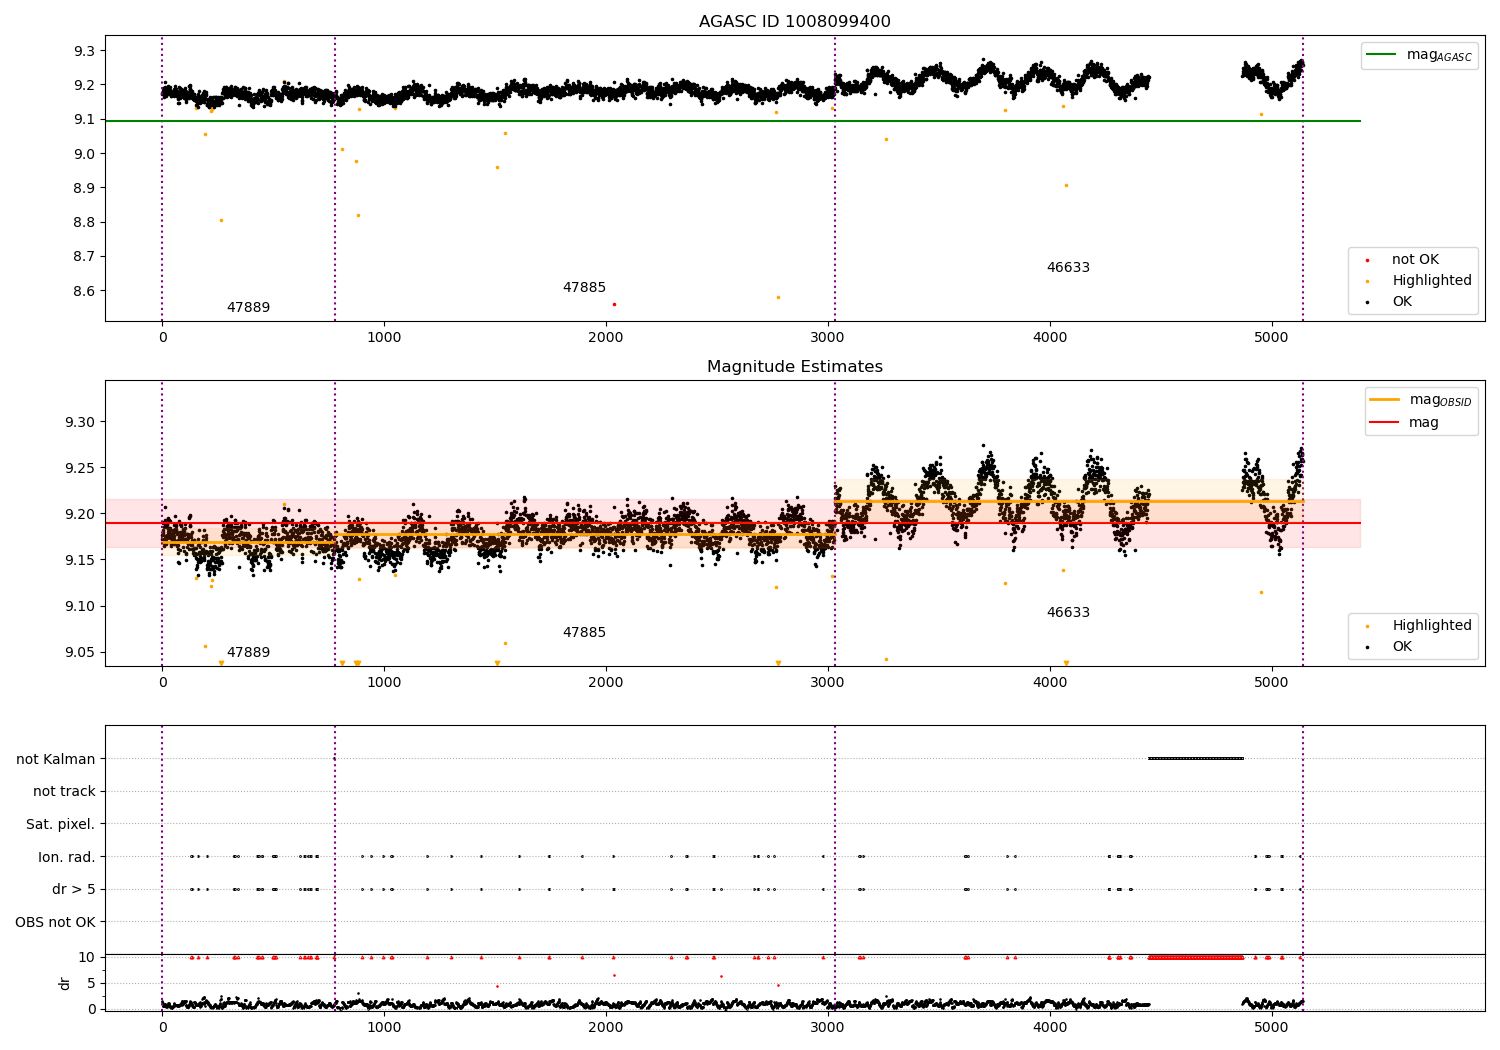Screen dimensions: 1500x1050
Task: Click 'OK' legend entry in middle plot
Action: (1390, 647)
